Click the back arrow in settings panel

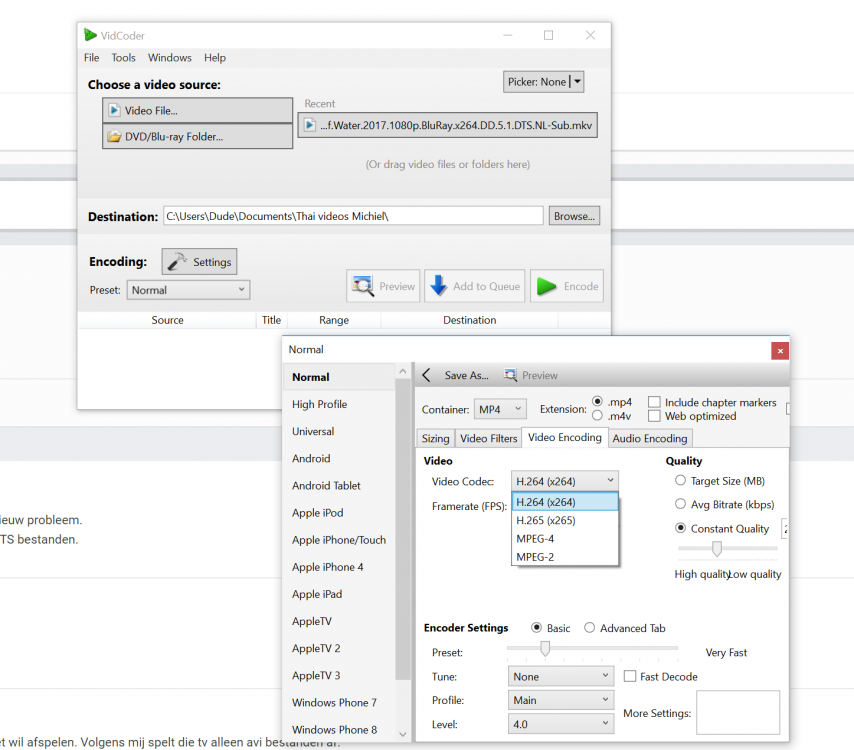click(x=426, y=376)
